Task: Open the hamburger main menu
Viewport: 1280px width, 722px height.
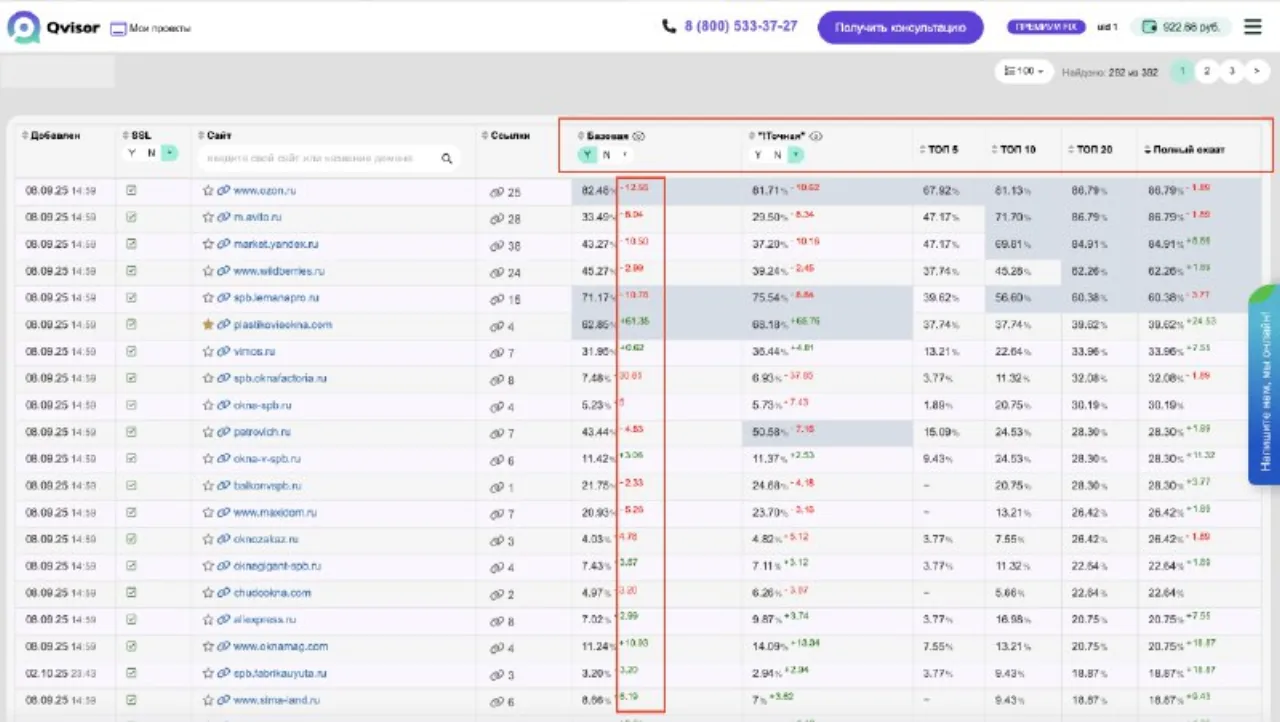Action: click(x=1252, y=27)
